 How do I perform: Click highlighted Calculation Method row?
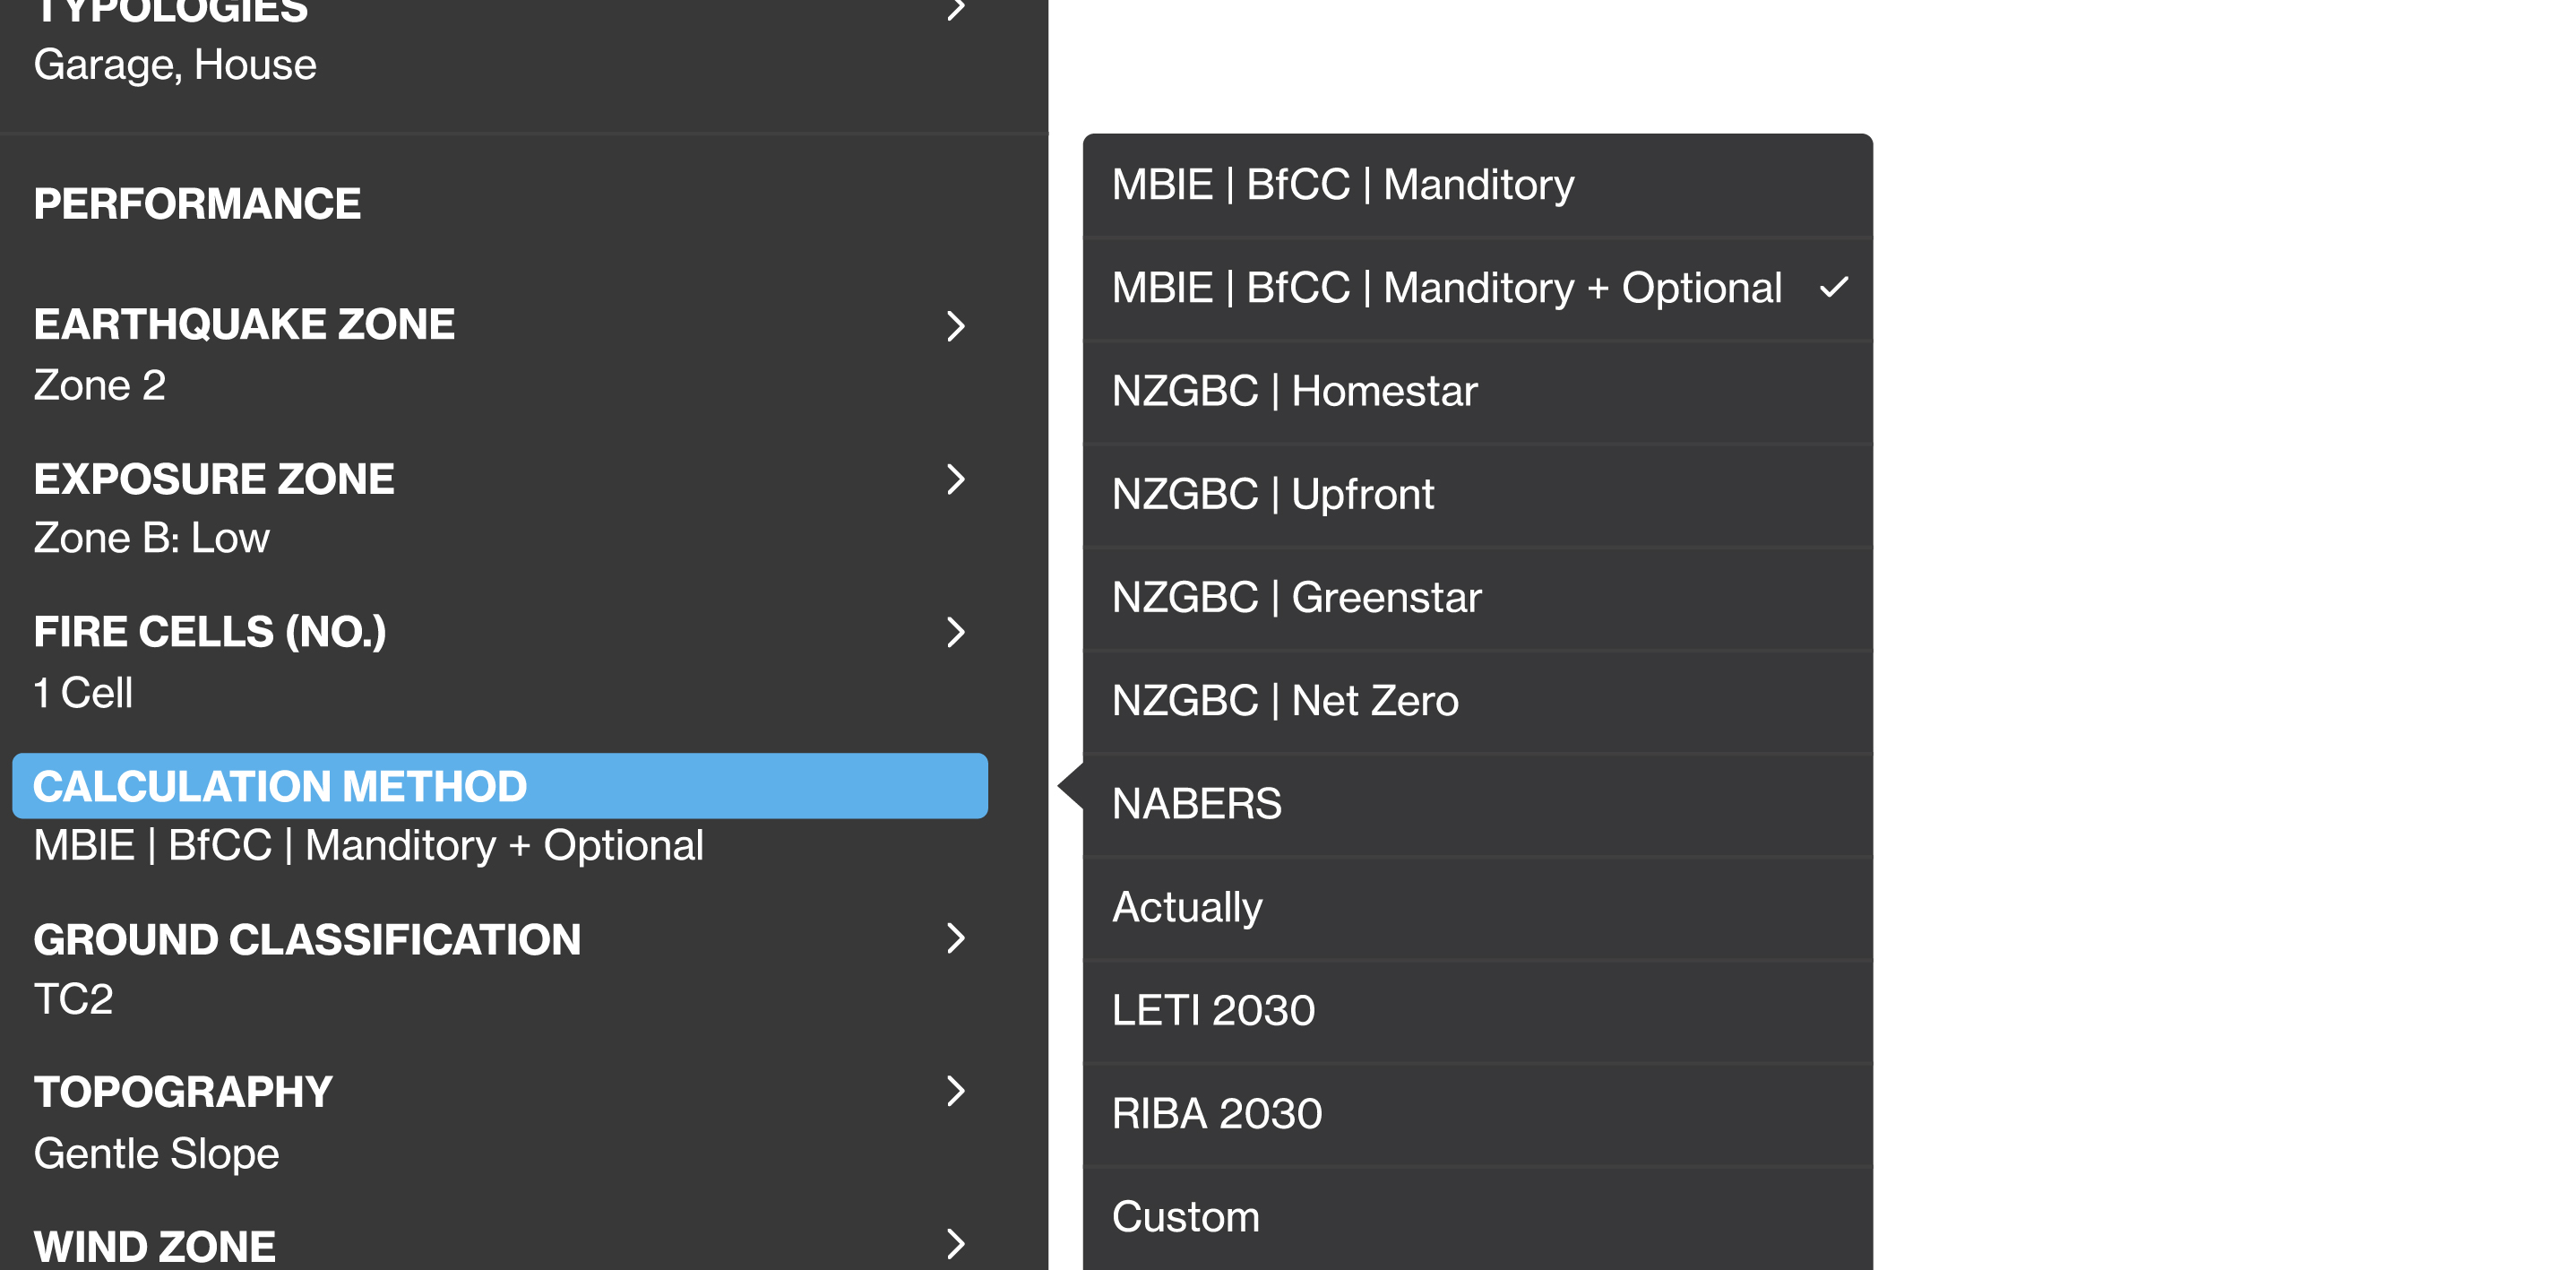tap(500, 786)
